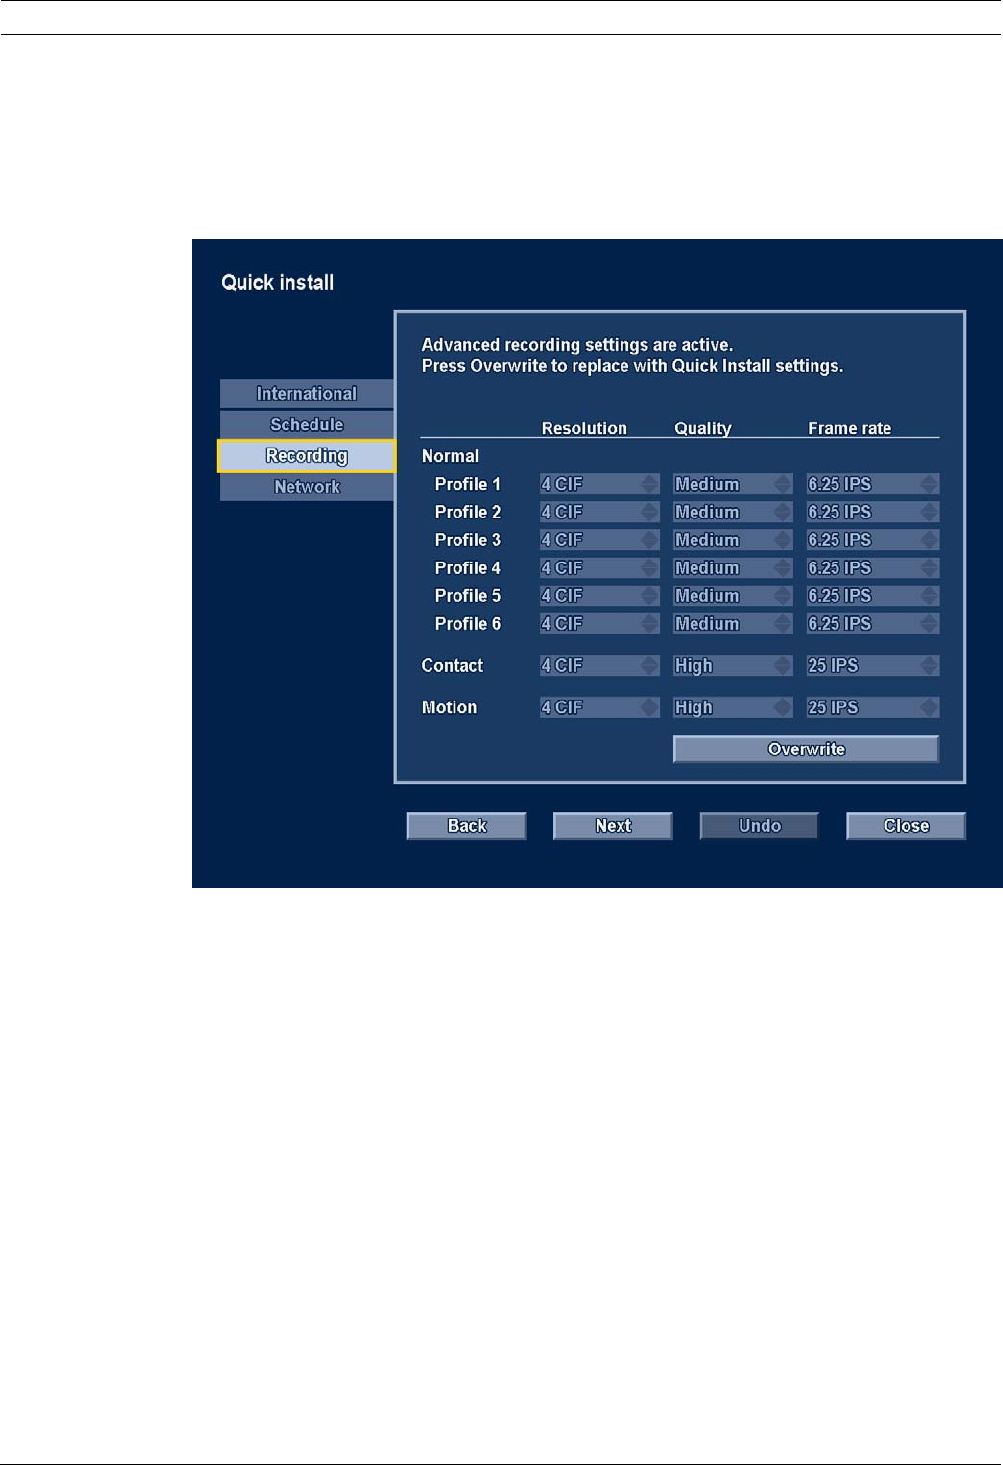
Task: Open Profile 4 Quality dropdown
Action: point(733,568)
